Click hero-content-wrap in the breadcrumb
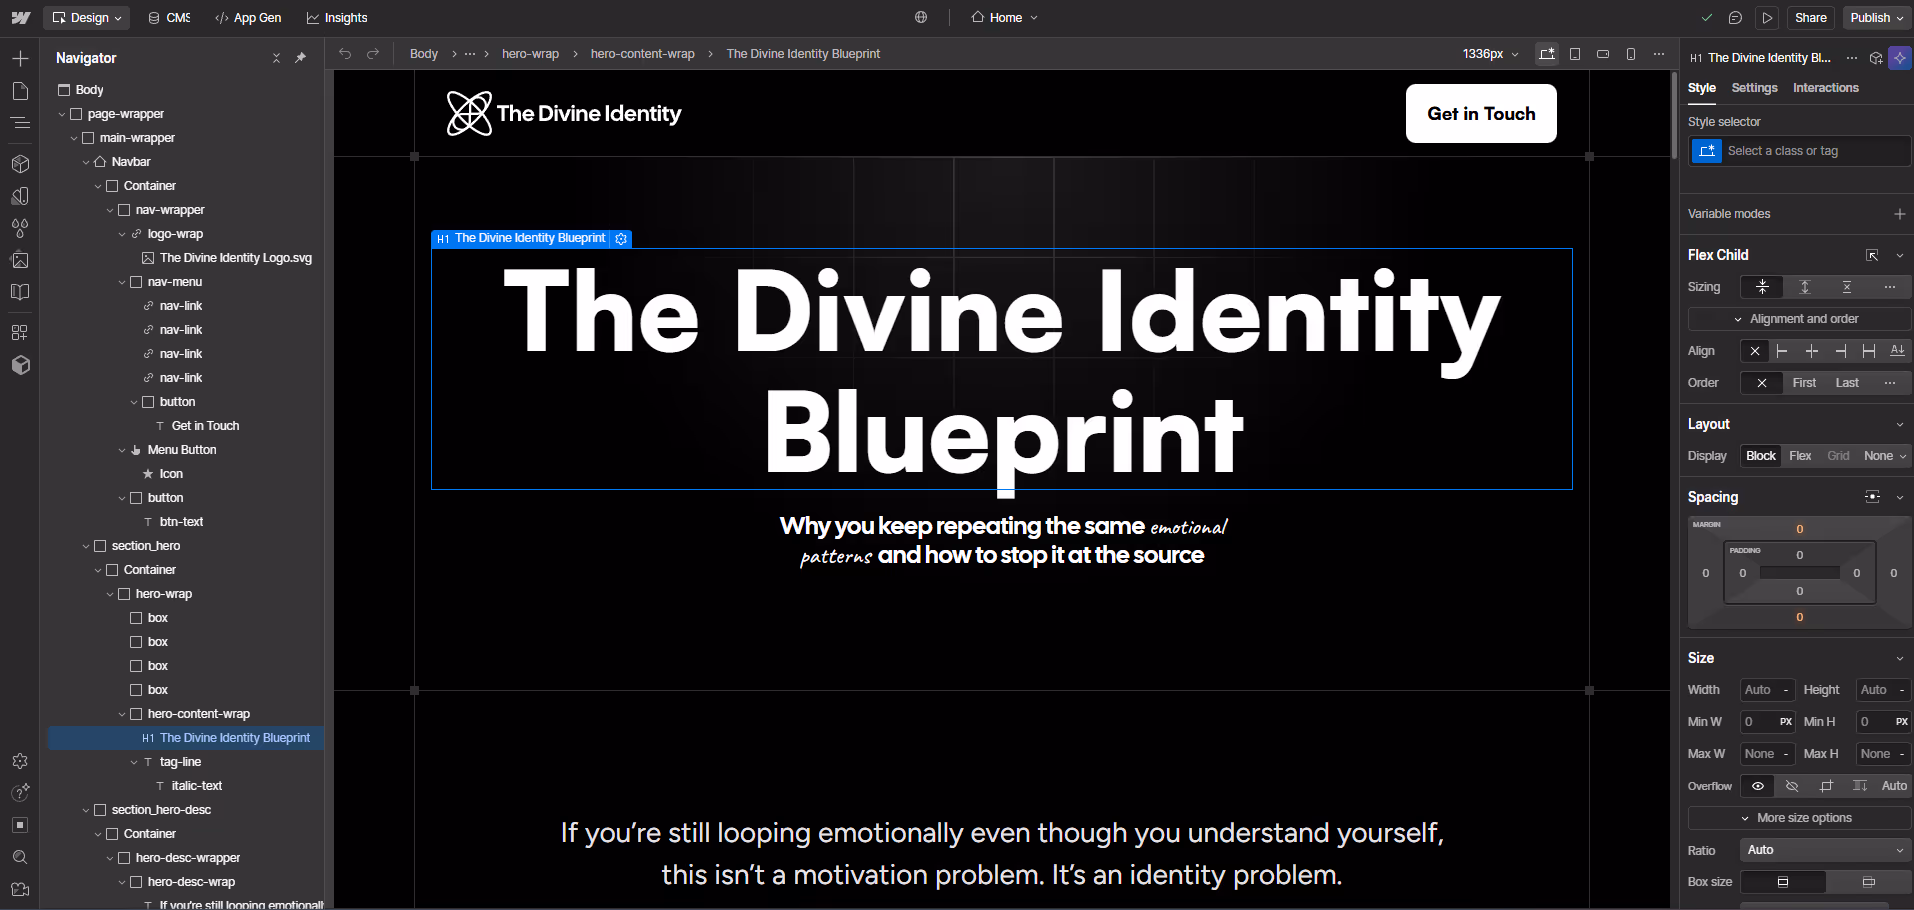 (x=642, y=54)
